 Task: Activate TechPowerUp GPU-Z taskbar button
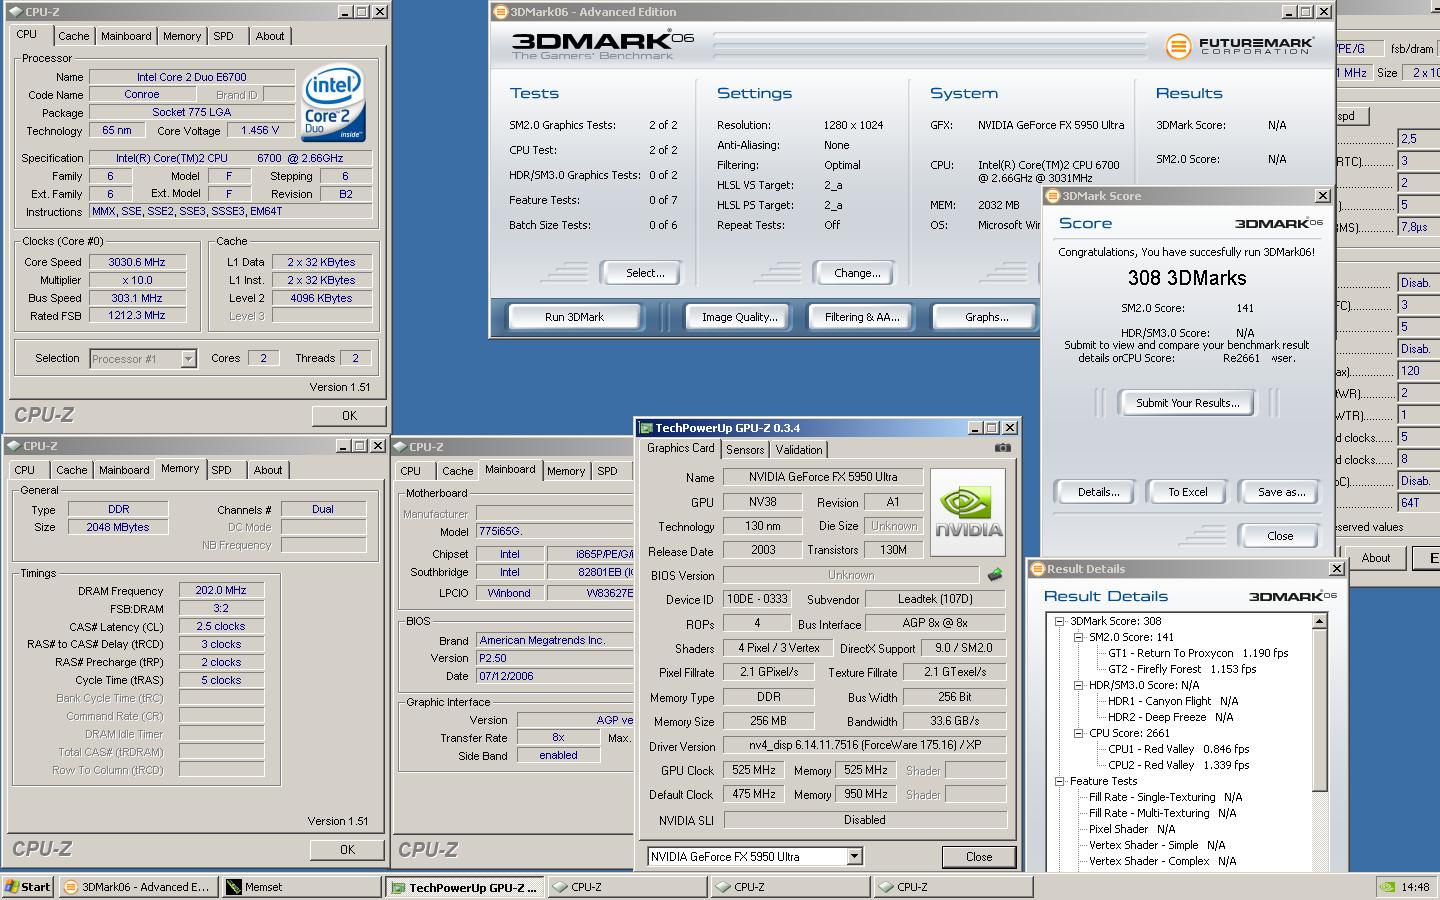pos(466,887)
